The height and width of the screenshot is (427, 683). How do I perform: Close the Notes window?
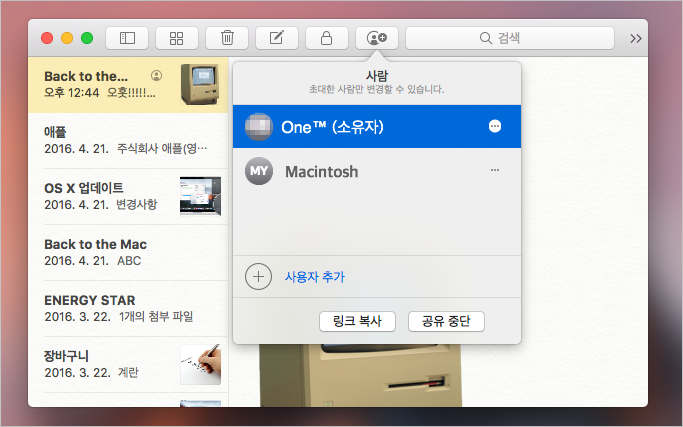(47, 38)
